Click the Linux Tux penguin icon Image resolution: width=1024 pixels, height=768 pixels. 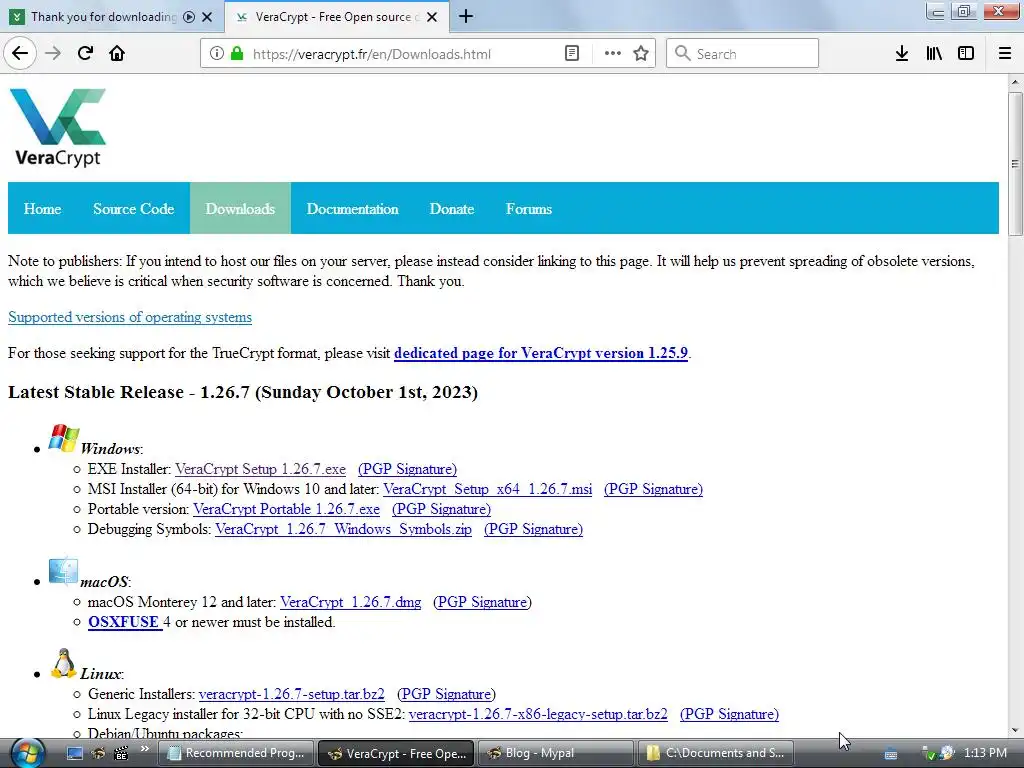63,664
